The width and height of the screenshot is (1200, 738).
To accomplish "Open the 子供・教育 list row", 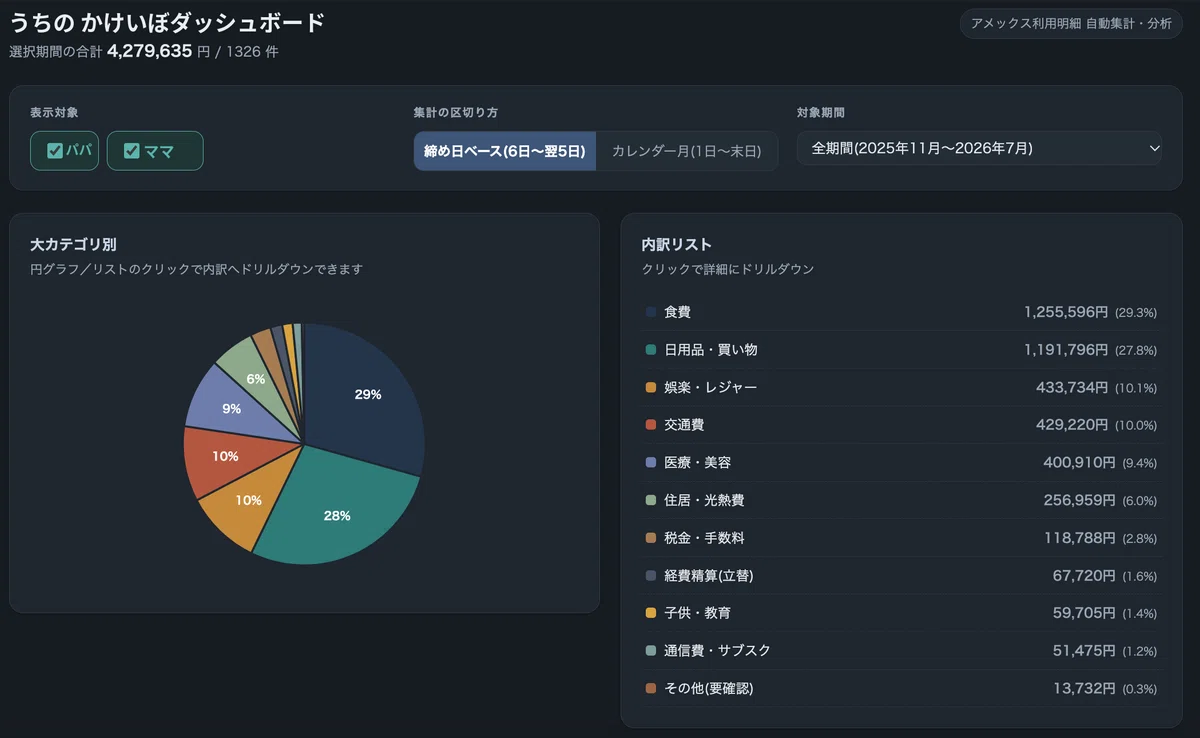I will [901, 613].
